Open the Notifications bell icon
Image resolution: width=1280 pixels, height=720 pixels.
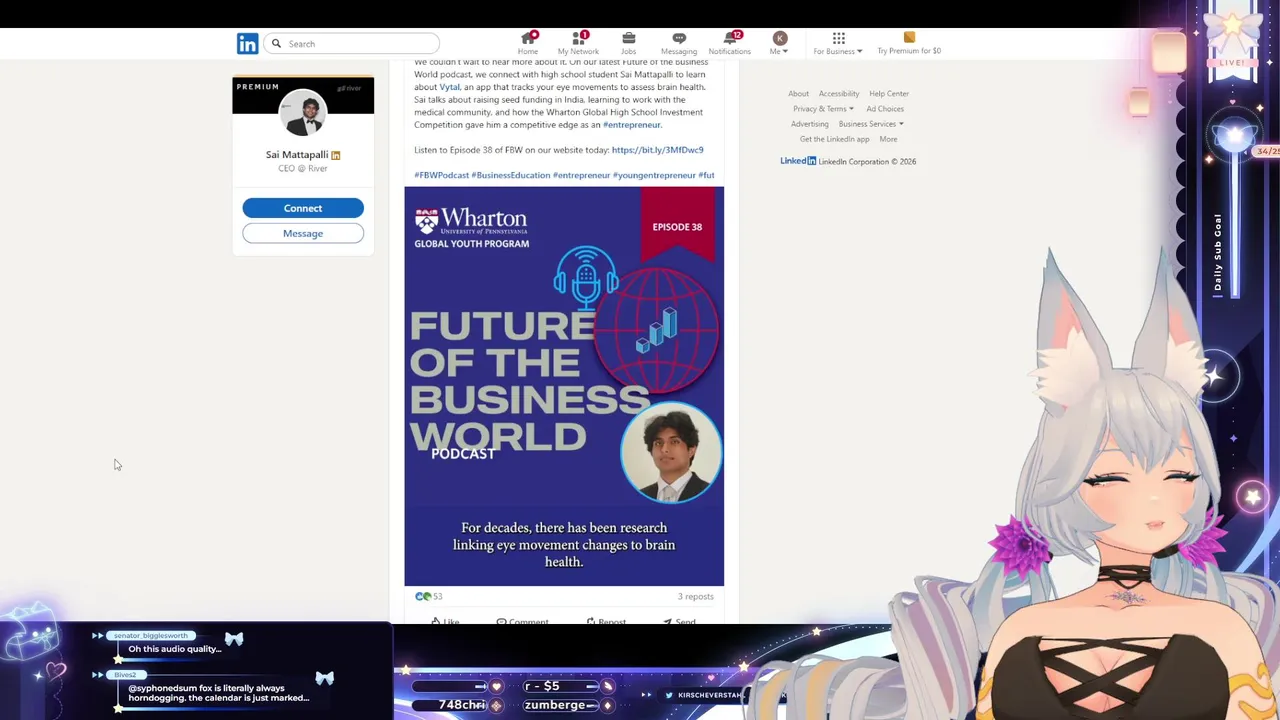(730, 38)
